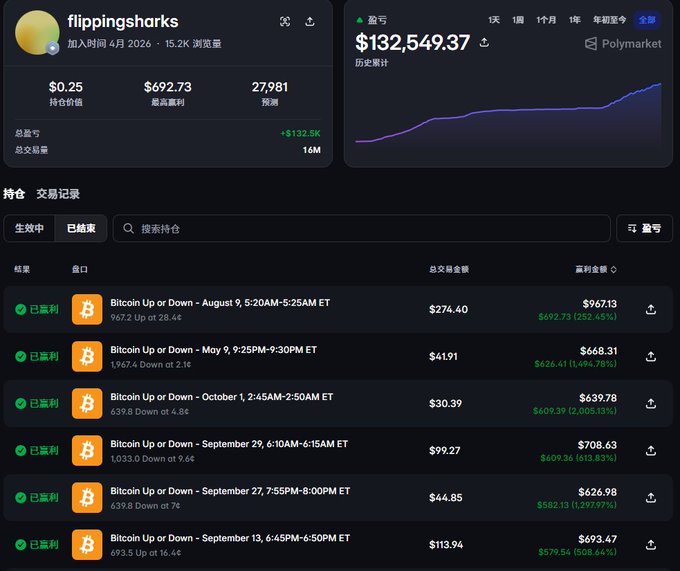Share the September 27 position row

pyautogui.click(x=651, y=498)
